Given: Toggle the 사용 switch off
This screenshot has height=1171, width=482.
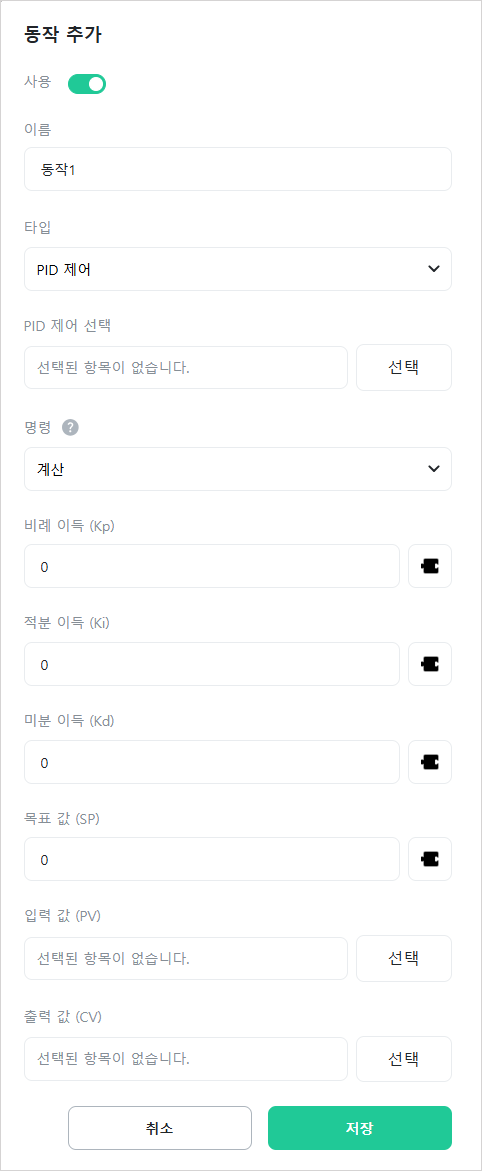Looking at the screenshot, I should click(87, 84).
